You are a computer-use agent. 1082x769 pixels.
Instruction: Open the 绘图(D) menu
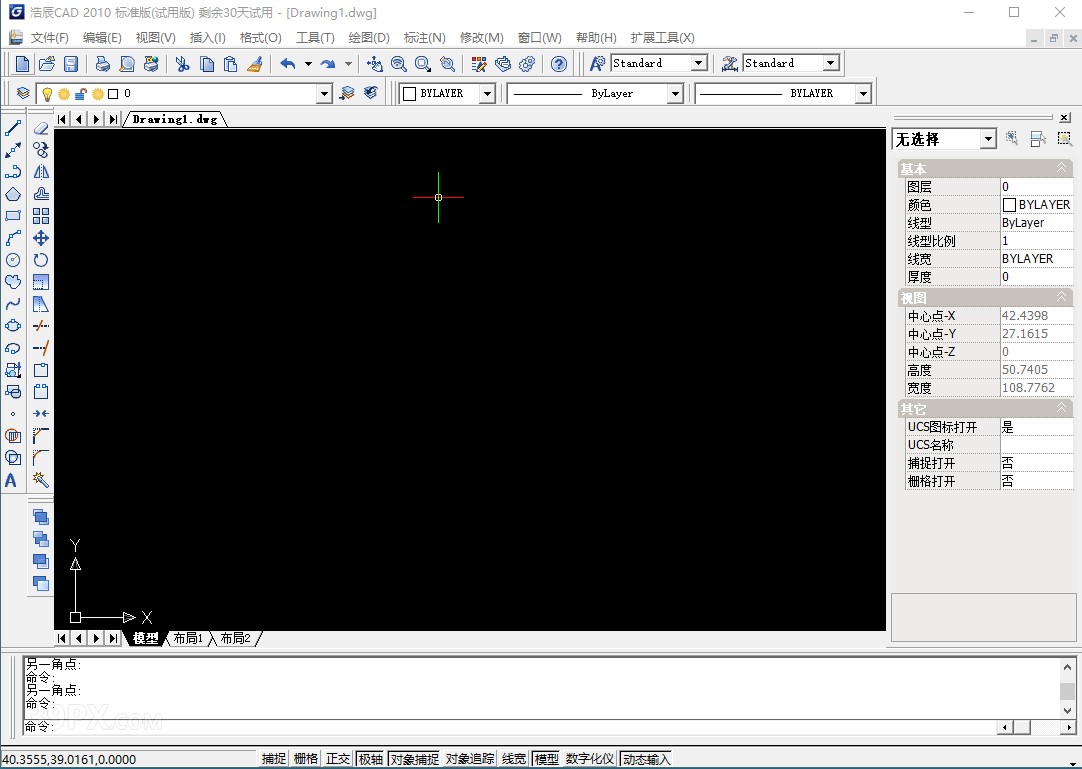pos(368,38)
